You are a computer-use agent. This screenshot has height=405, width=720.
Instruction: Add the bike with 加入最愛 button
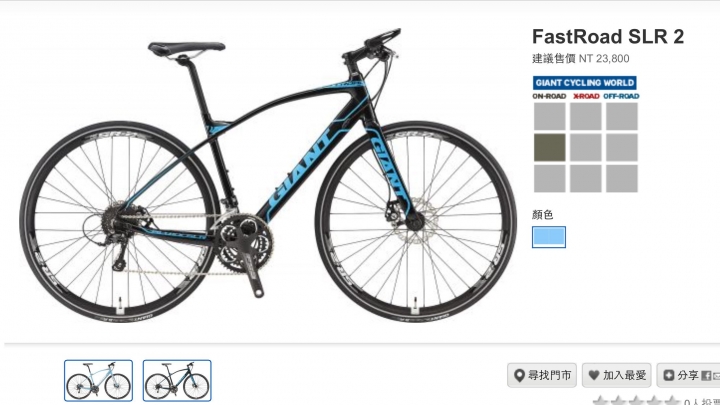(617, 375)
